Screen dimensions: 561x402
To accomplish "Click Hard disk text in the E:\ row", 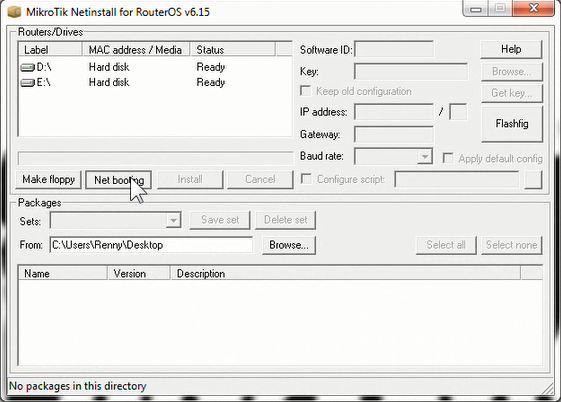I will click(x=109, y=83).
